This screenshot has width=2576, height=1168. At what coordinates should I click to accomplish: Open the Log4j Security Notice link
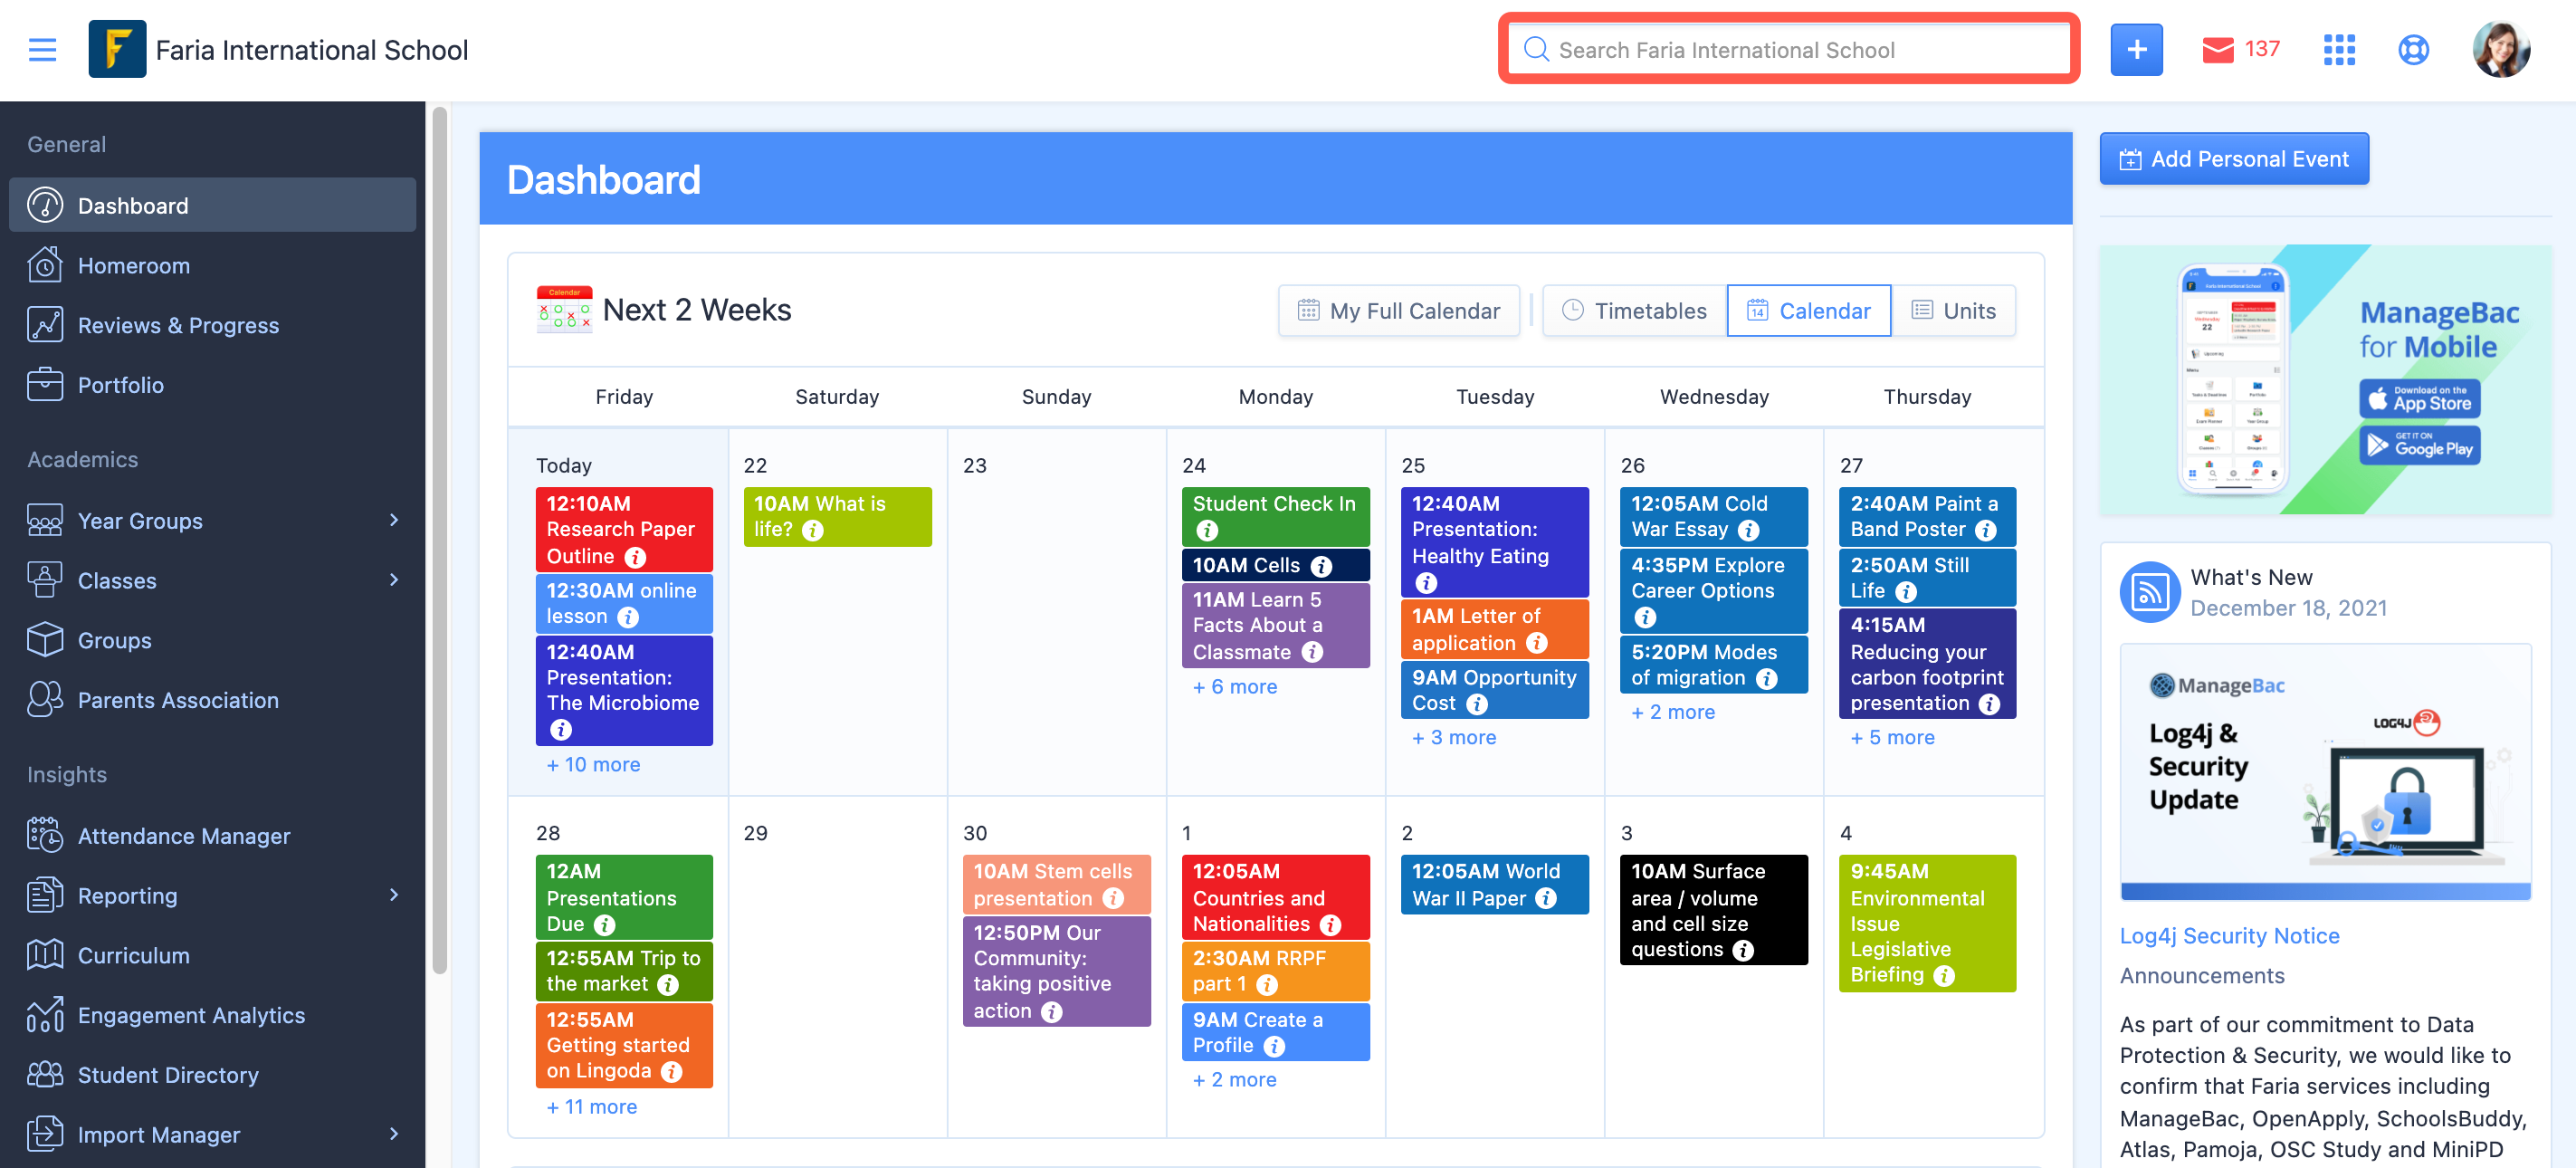(x=2229, y=935)
